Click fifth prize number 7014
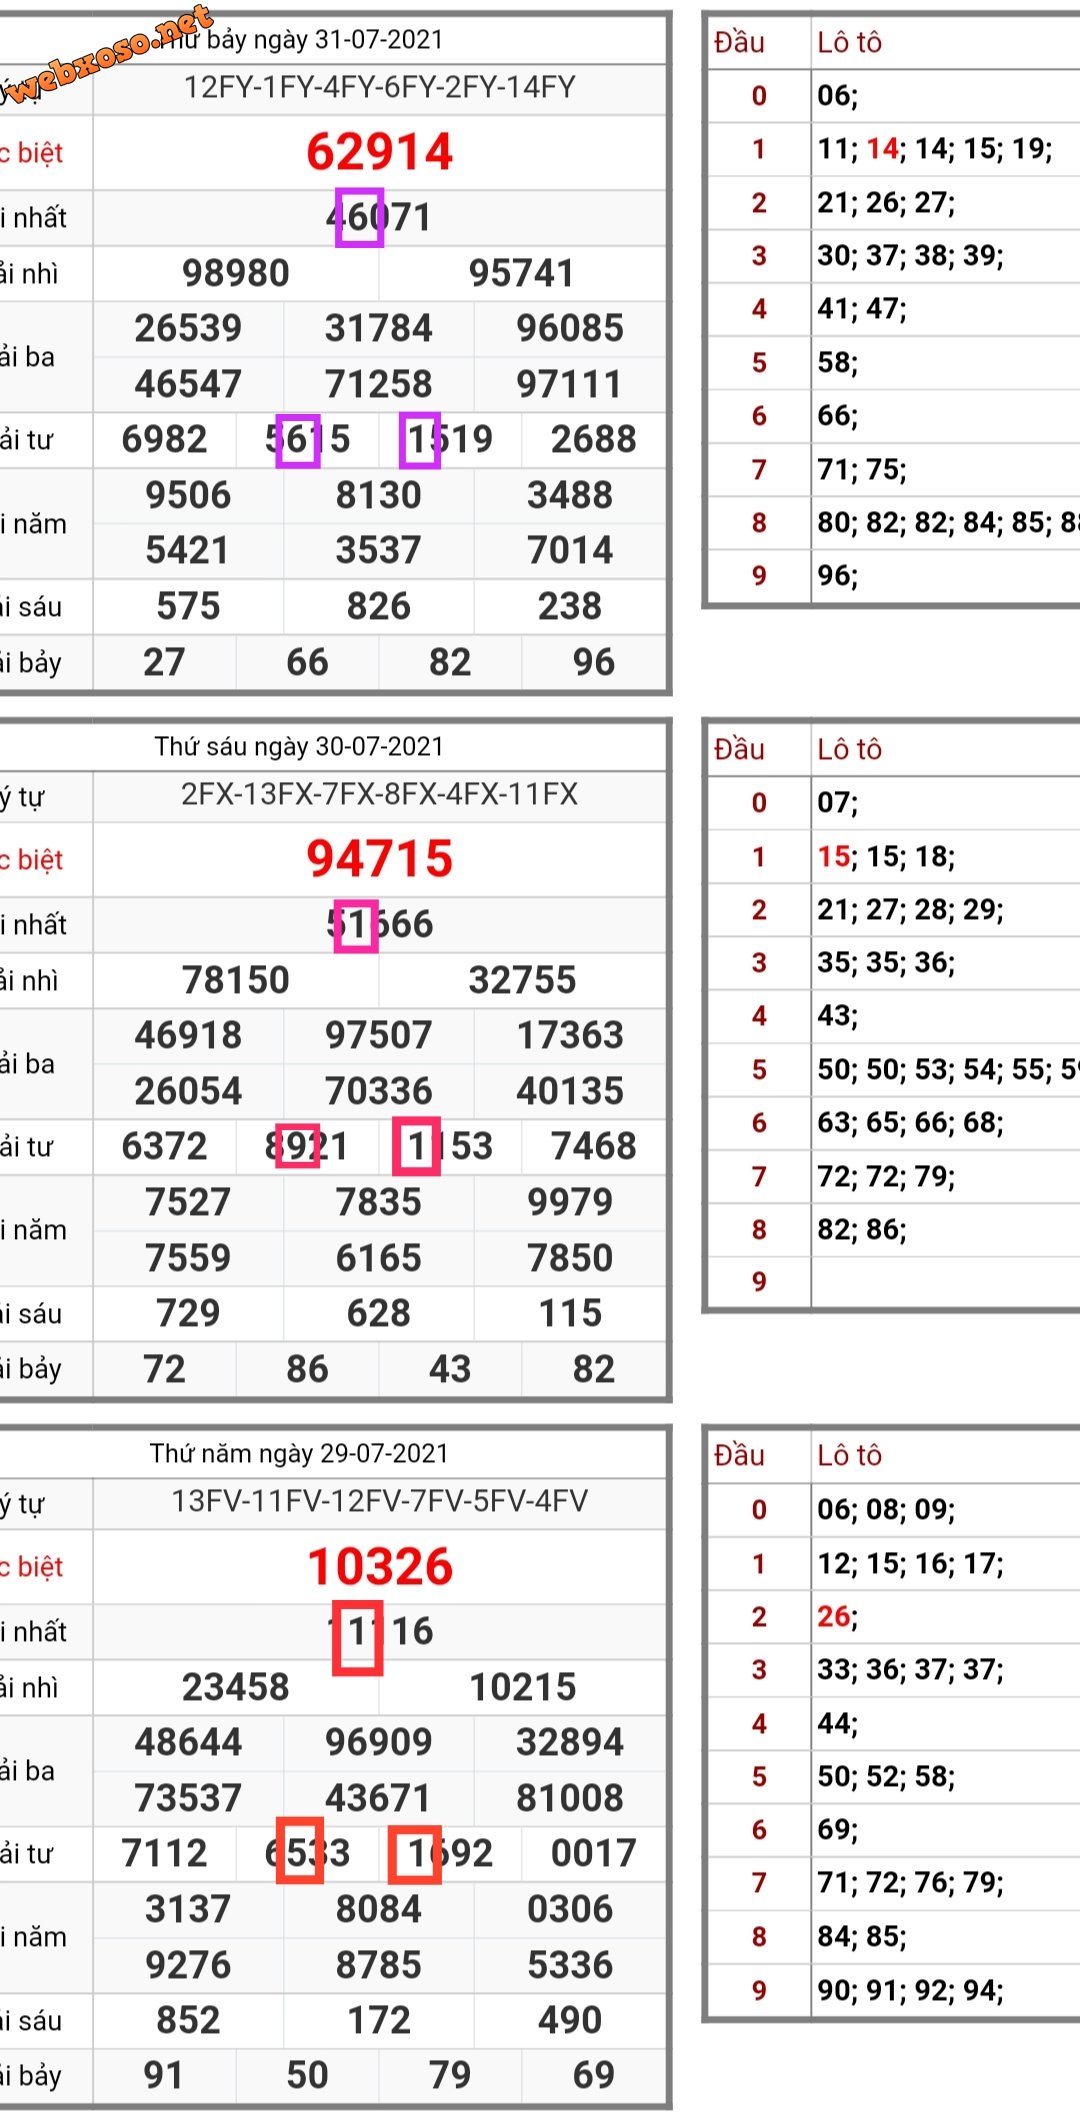The image size is (1080, 2123). (x=570, y=550)
